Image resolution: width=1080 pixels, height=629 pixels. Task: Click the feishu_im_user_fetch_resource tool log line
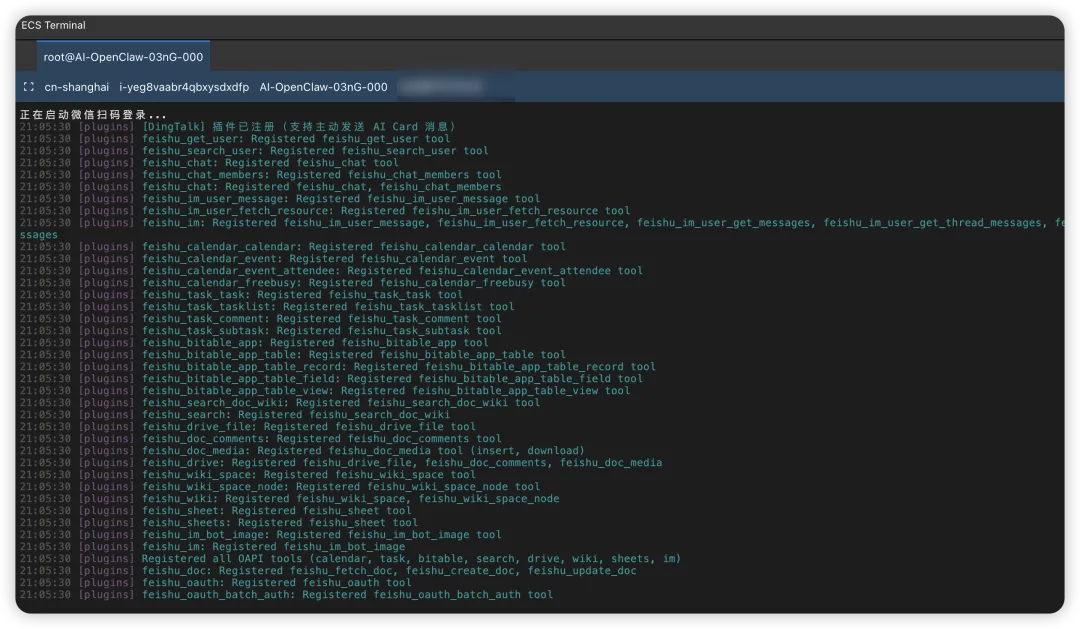coord(324,211)
